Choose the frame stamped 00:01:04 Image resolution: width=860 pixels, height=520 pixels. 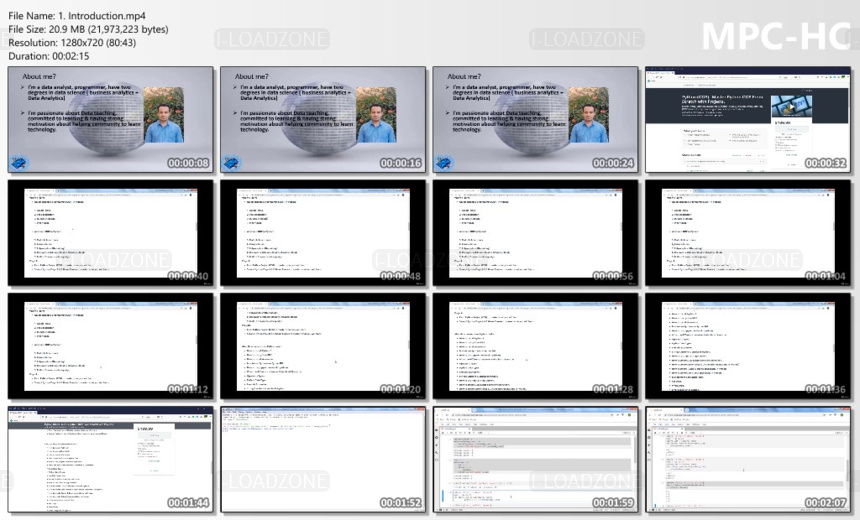[x=748, y=233]
